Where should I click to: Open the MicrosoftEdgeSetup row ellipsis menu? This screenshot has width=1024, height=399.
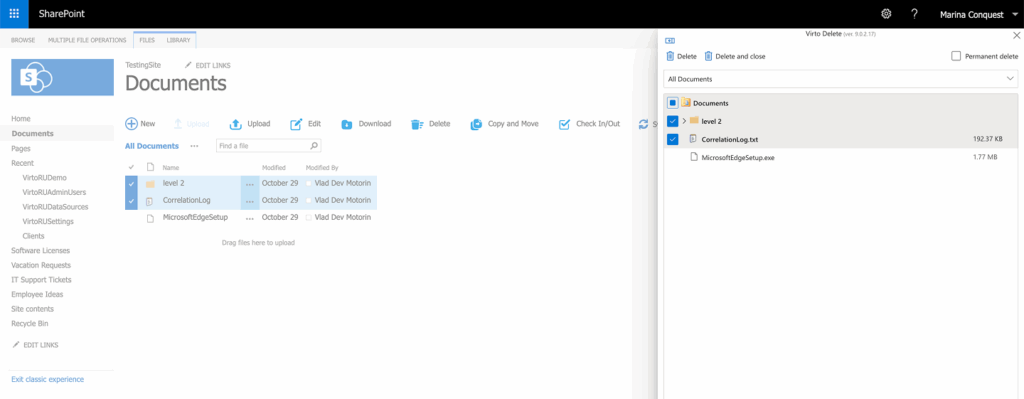point(249,218)
